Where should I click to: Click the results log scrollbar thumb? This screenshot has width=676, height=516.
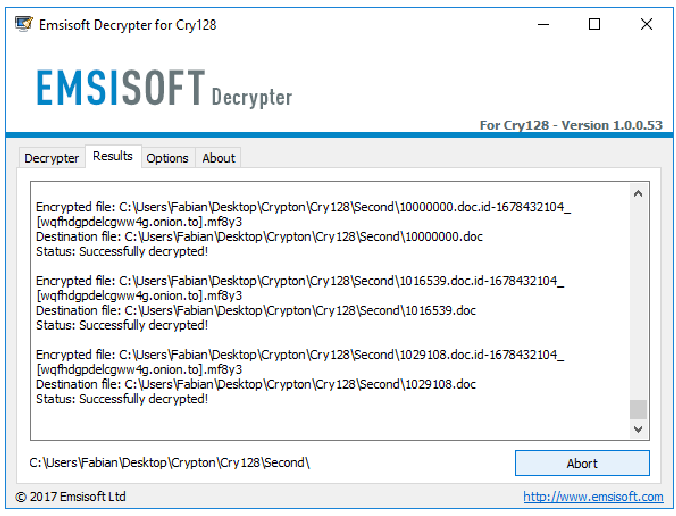[x=638, y=410]
